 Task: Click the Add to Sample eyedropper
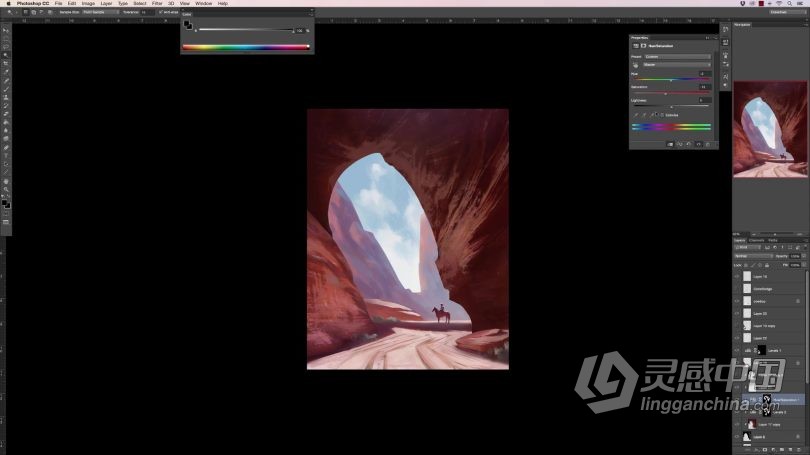click(644, 115)
